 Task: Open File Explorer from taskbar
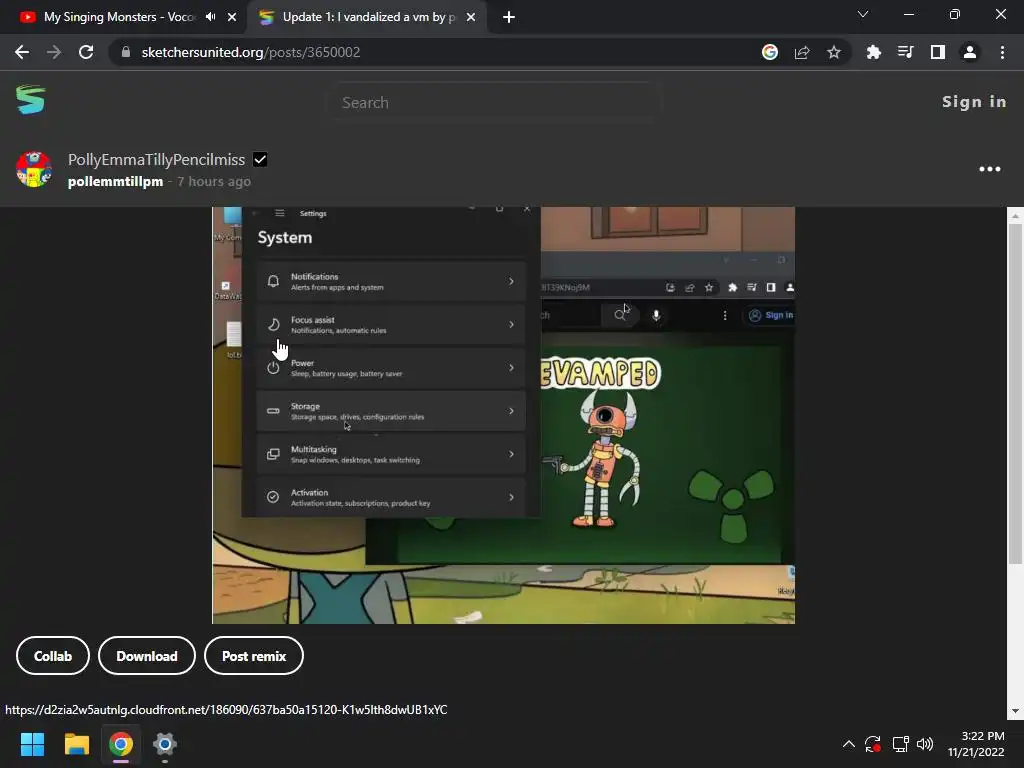pos(76,744)
